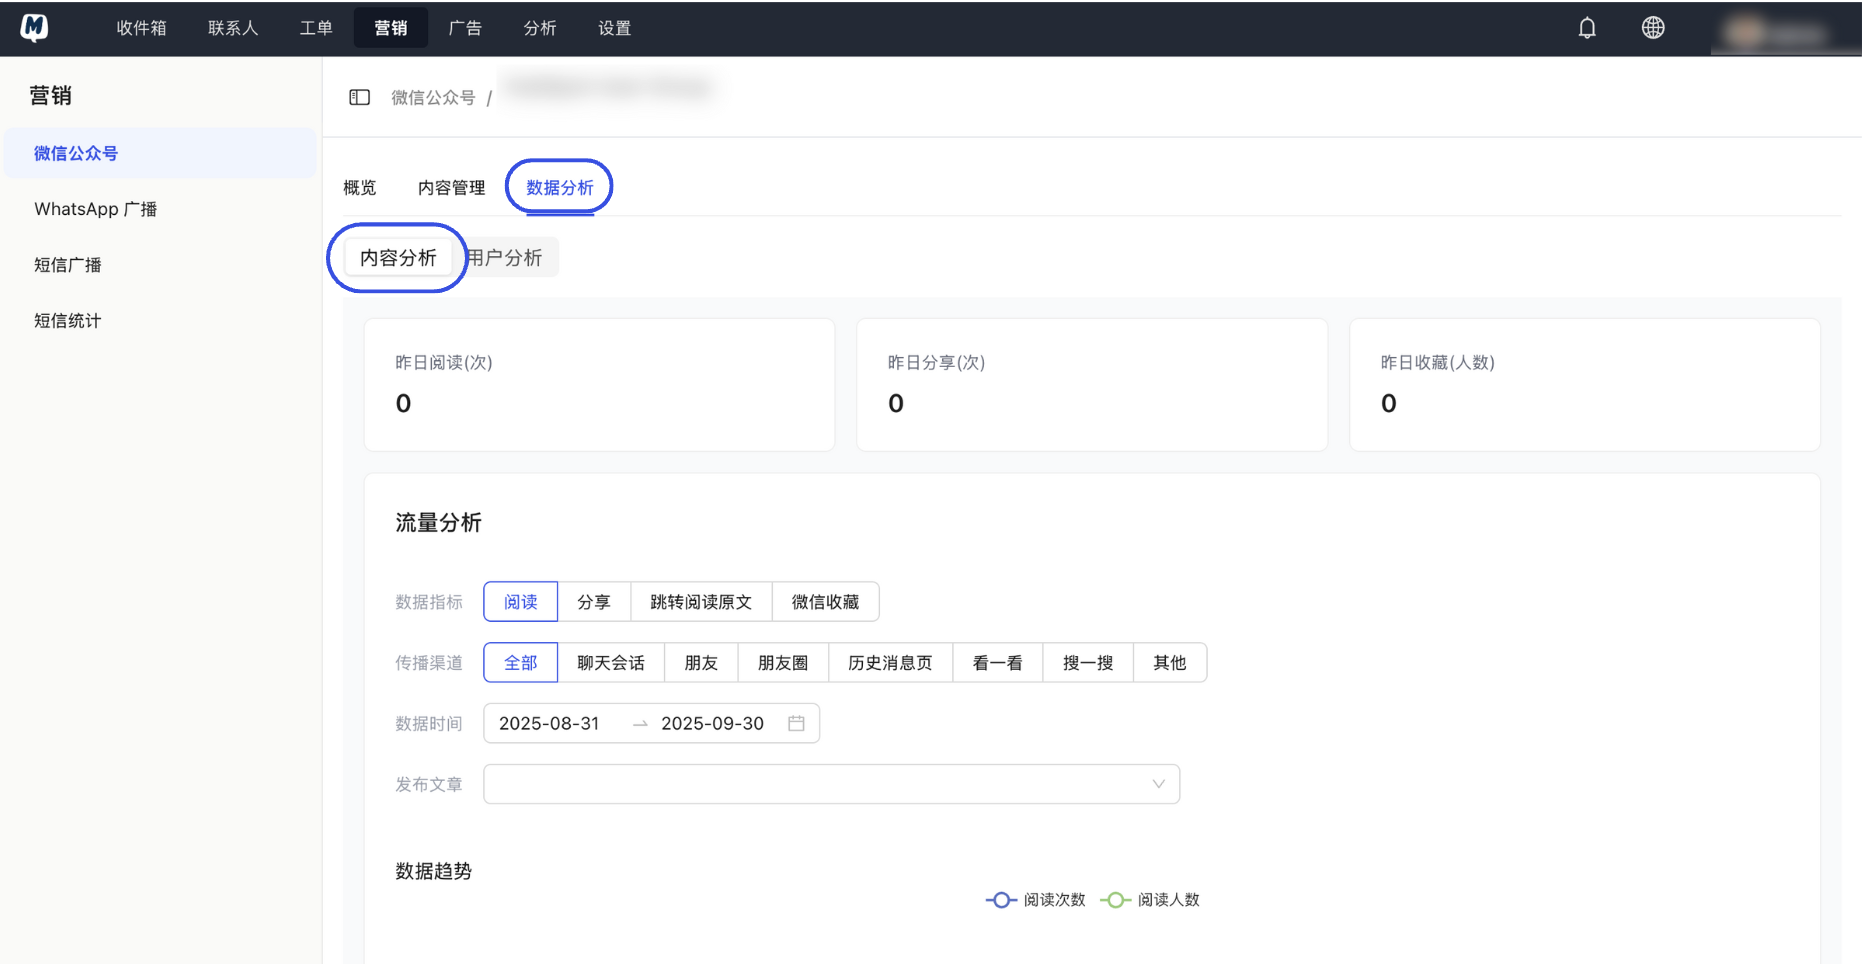This screenshot has height=964, width=1862.
Task: Switch to the 用户分析 tab
Action: pyautogui.click(x=505, y=257)
